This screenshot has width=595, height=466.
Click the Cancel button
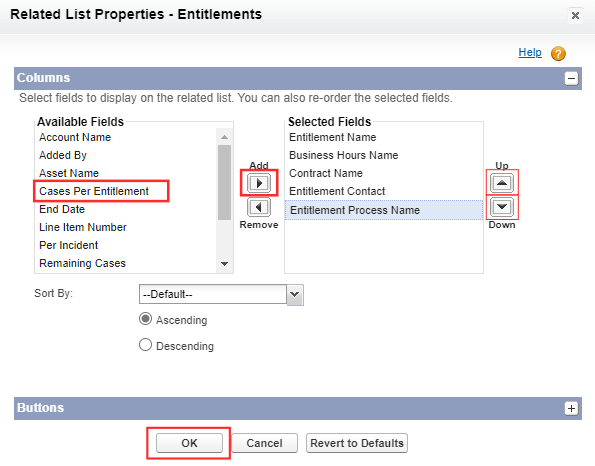click(264, 443)
